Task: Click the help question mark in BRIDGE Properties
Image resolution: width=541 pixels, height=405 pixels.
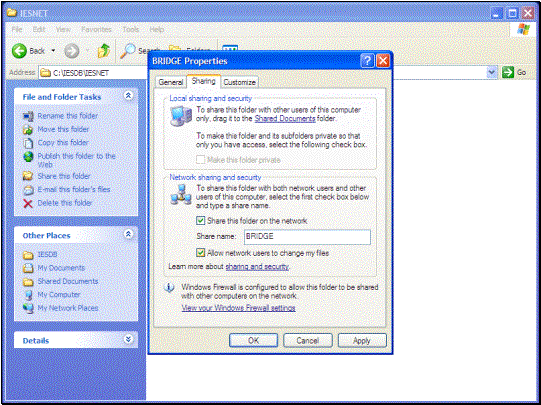Action: click(x=367, y=61)
